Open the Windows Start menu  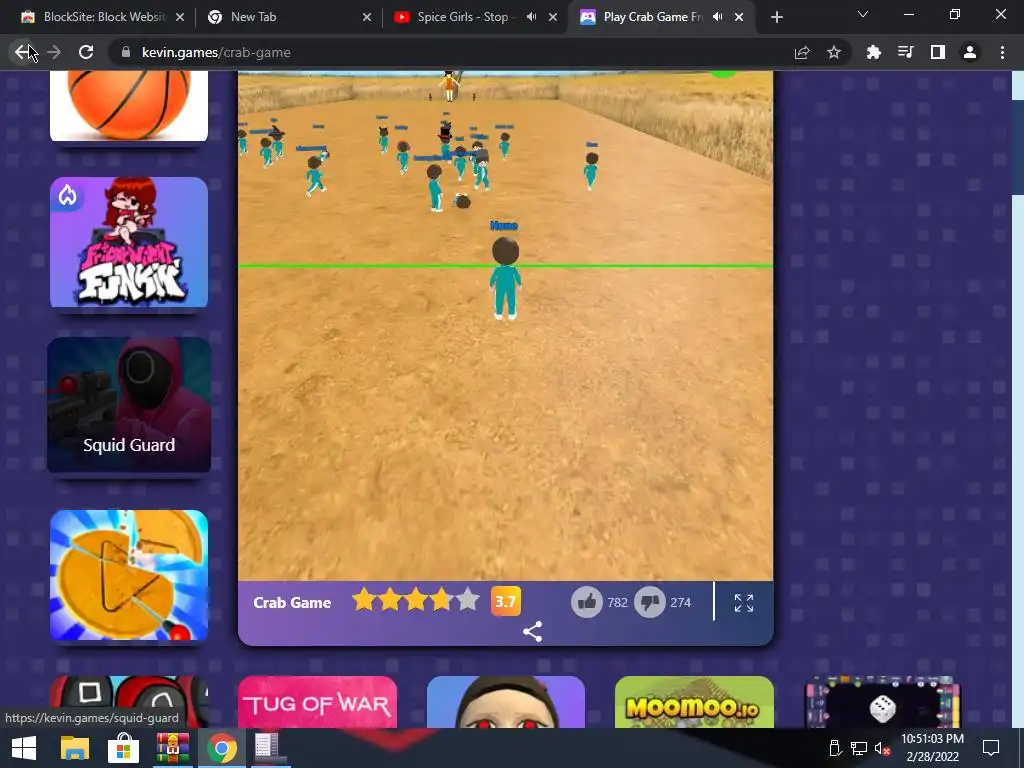[x=24, y=748]
